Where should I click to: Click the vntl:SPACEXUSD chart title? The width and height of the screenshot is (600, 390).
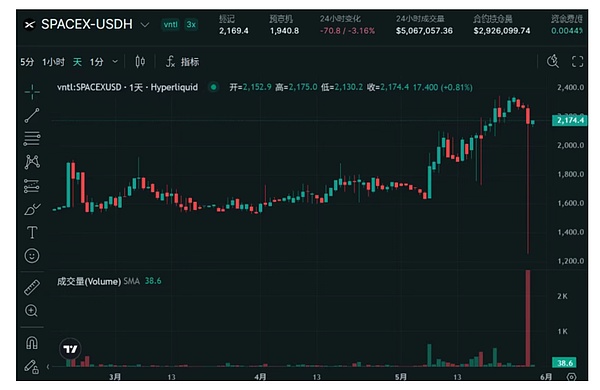[x=127, y=87]
